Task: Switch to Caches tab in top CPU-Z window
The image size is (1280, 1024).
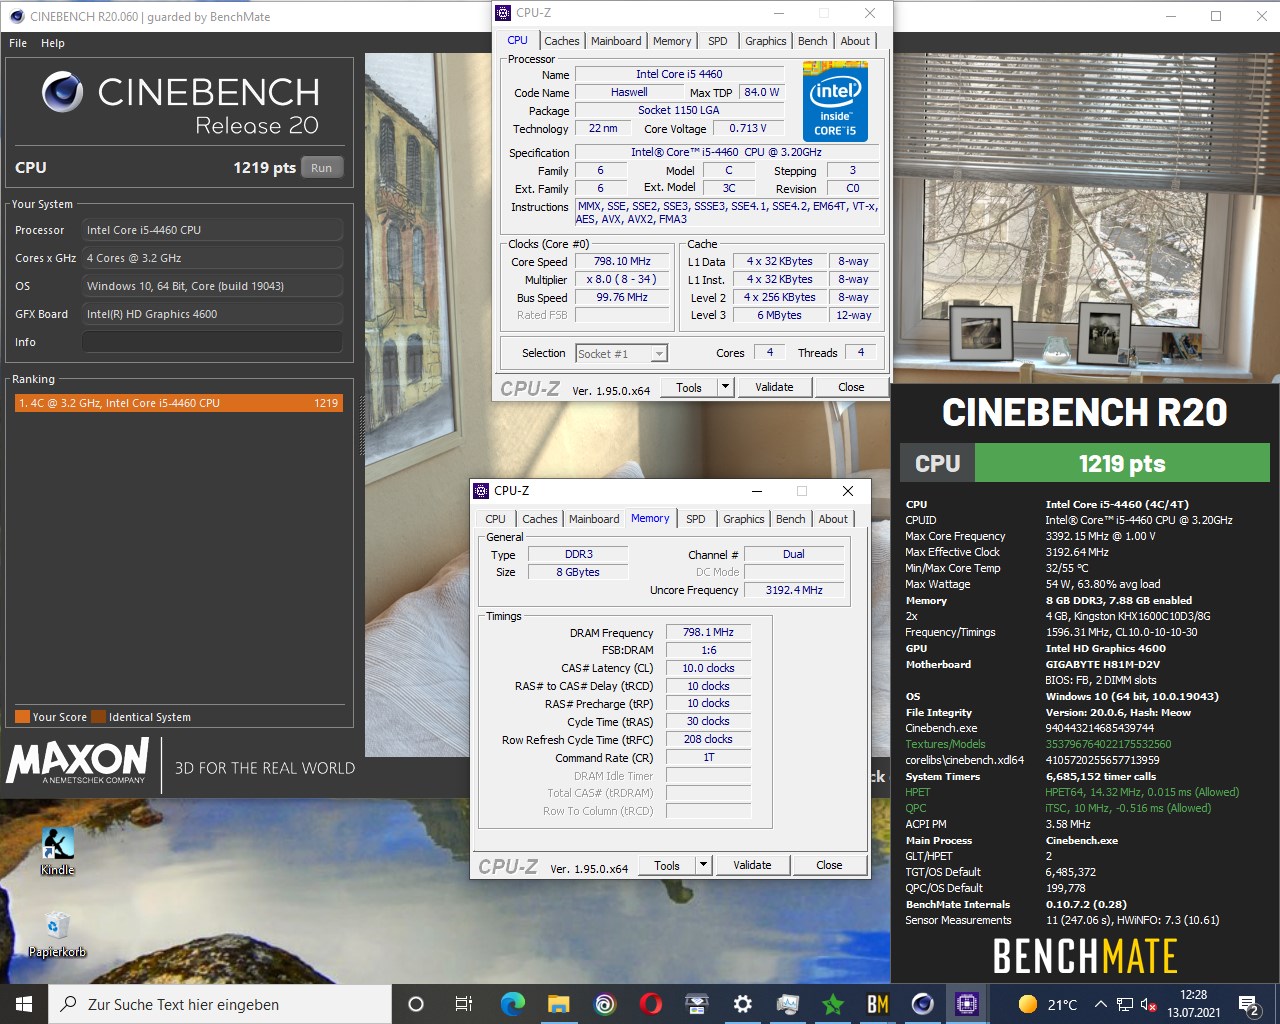Action: pos(561,41)
